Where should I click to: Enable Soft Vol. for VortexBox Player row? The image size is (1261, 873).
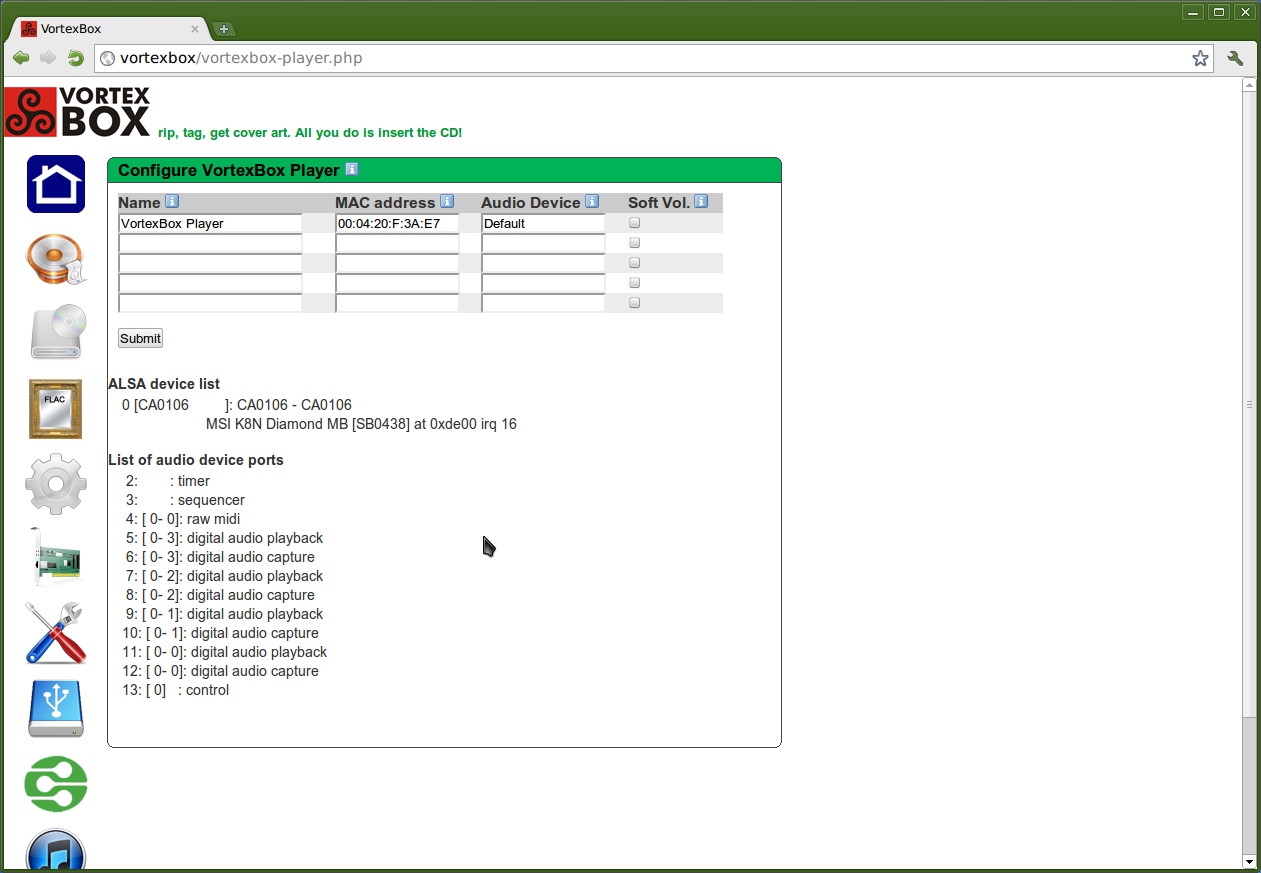click(x=634, y=223)
